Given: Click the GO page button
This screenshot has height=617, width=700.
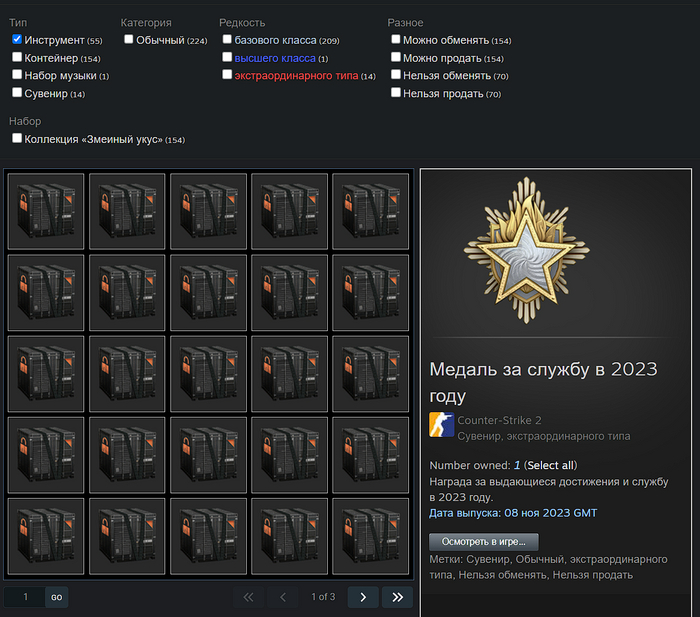Looking at the screenshot, I should tap(57, 597).
